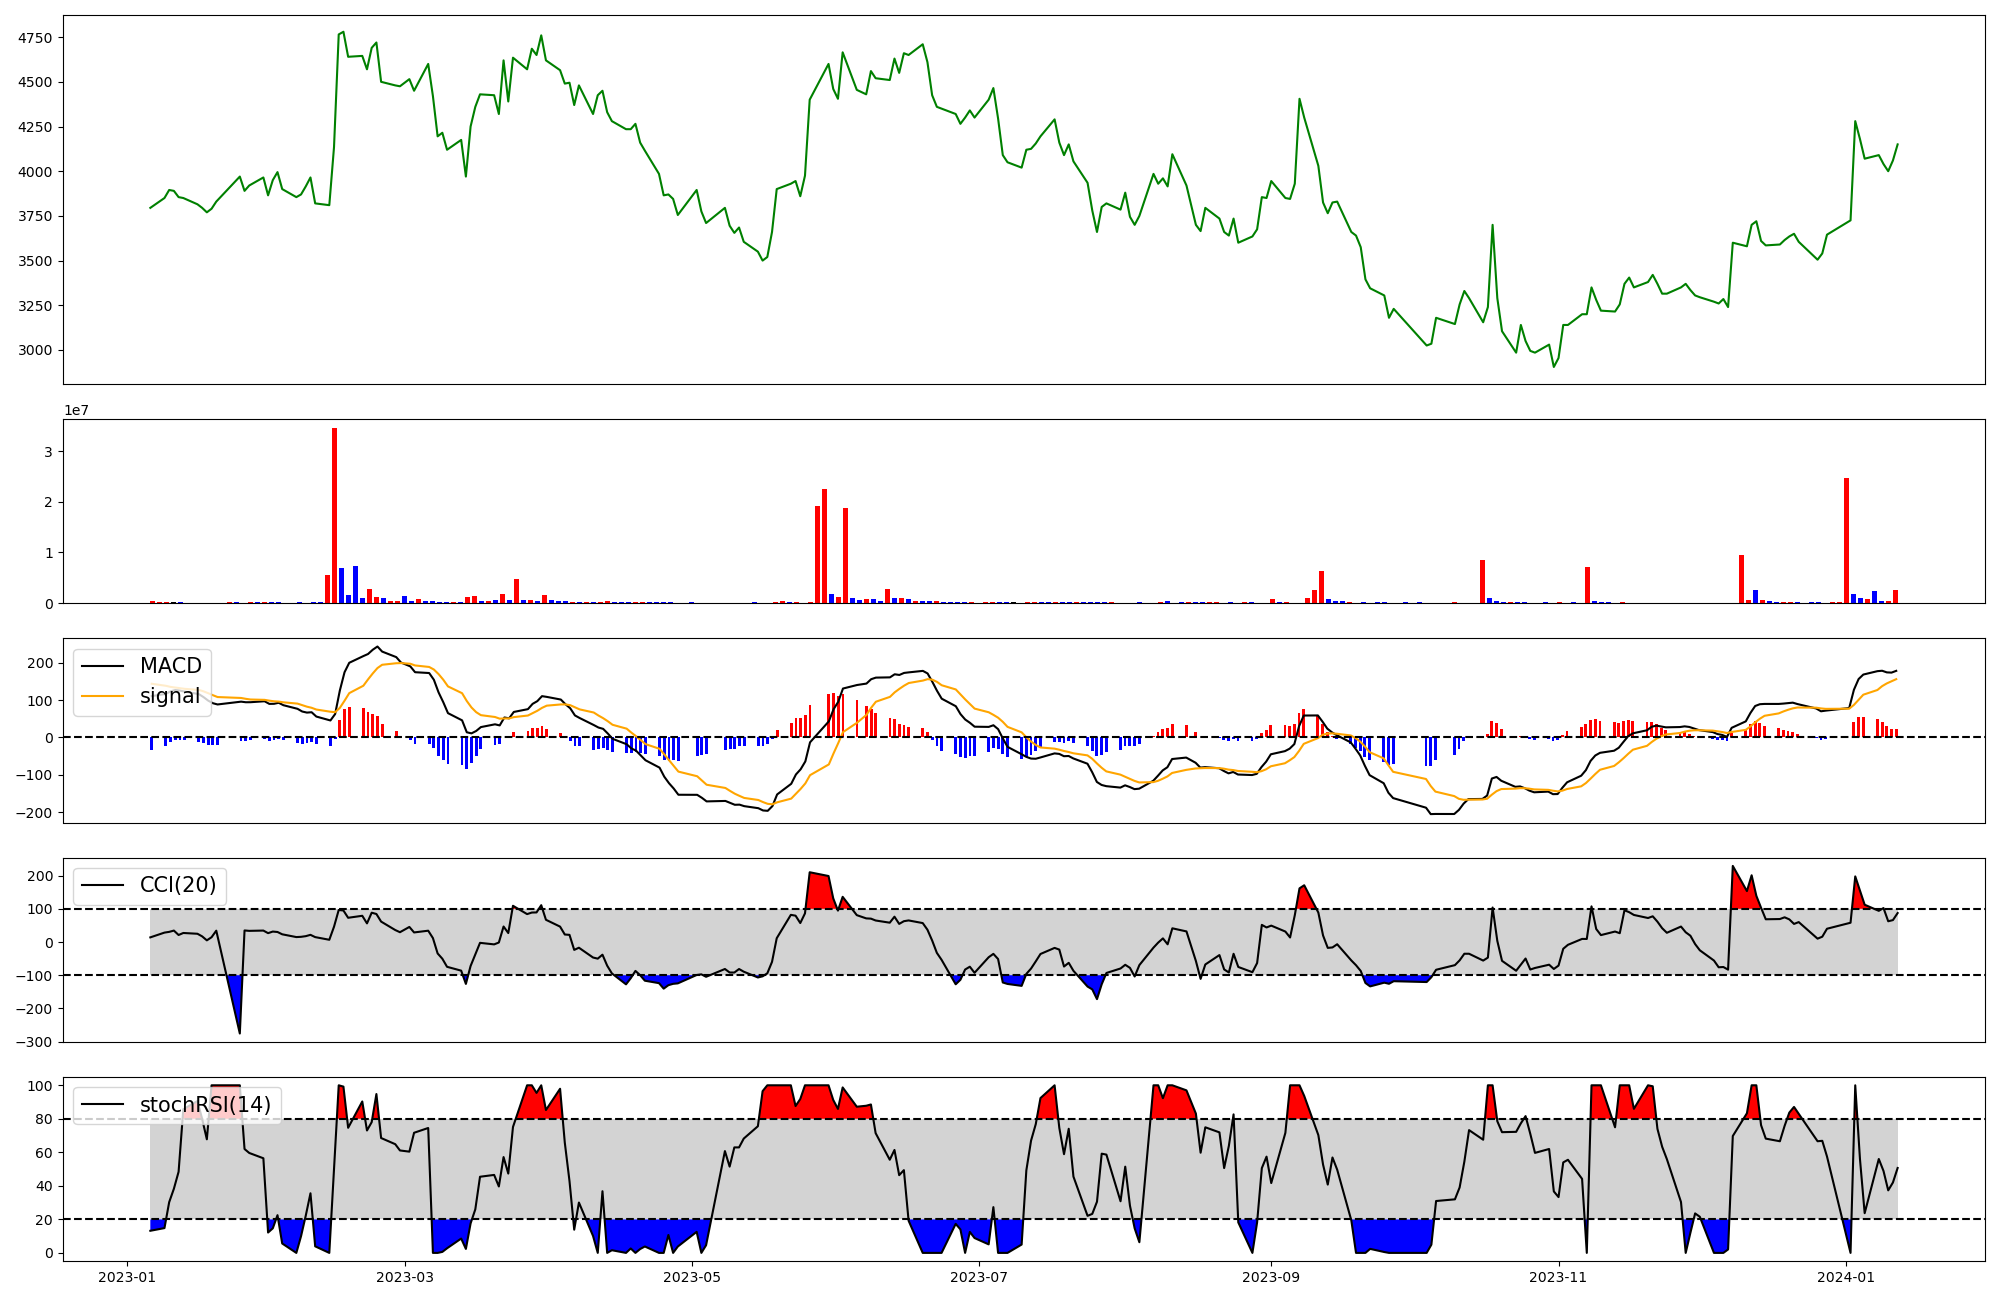Click the 4750 price axis tick label

pos(35,38)
